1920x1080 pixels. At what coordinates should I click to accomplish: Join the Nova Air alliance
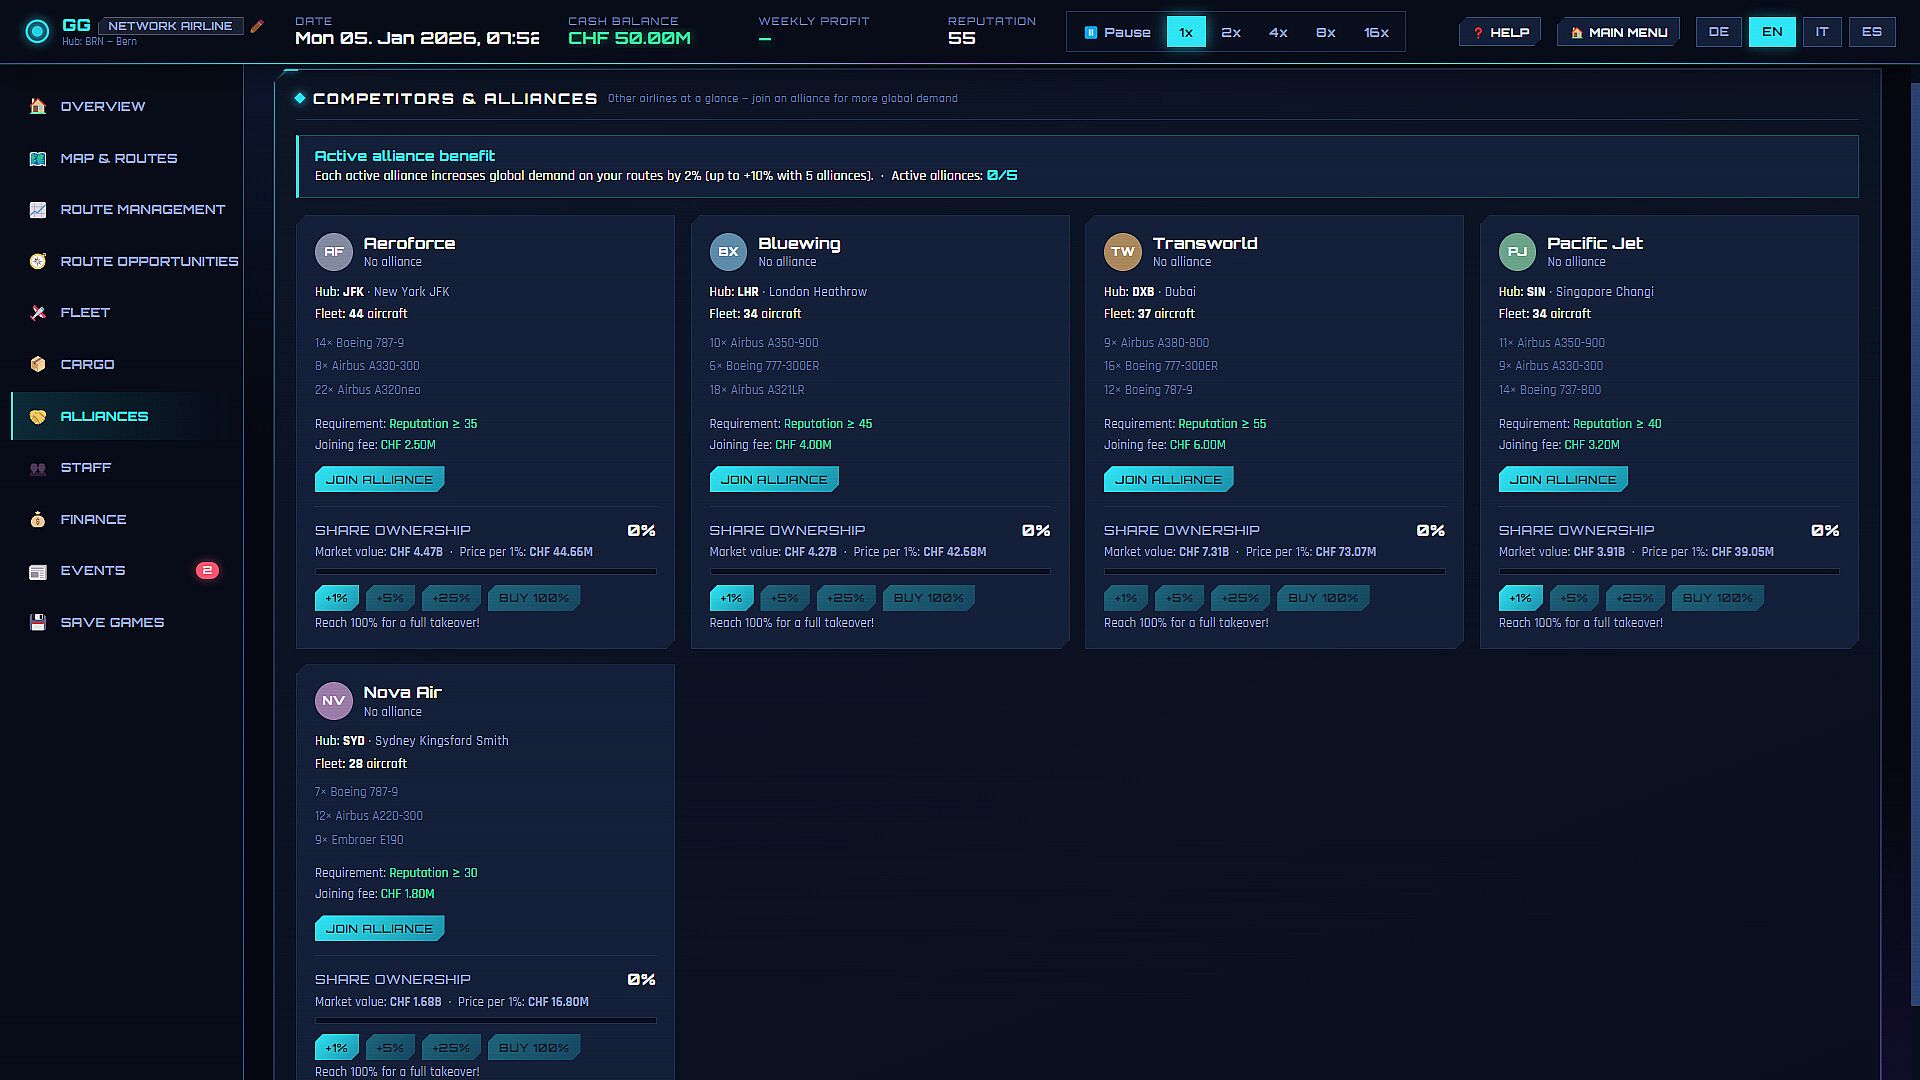point(379,928)
